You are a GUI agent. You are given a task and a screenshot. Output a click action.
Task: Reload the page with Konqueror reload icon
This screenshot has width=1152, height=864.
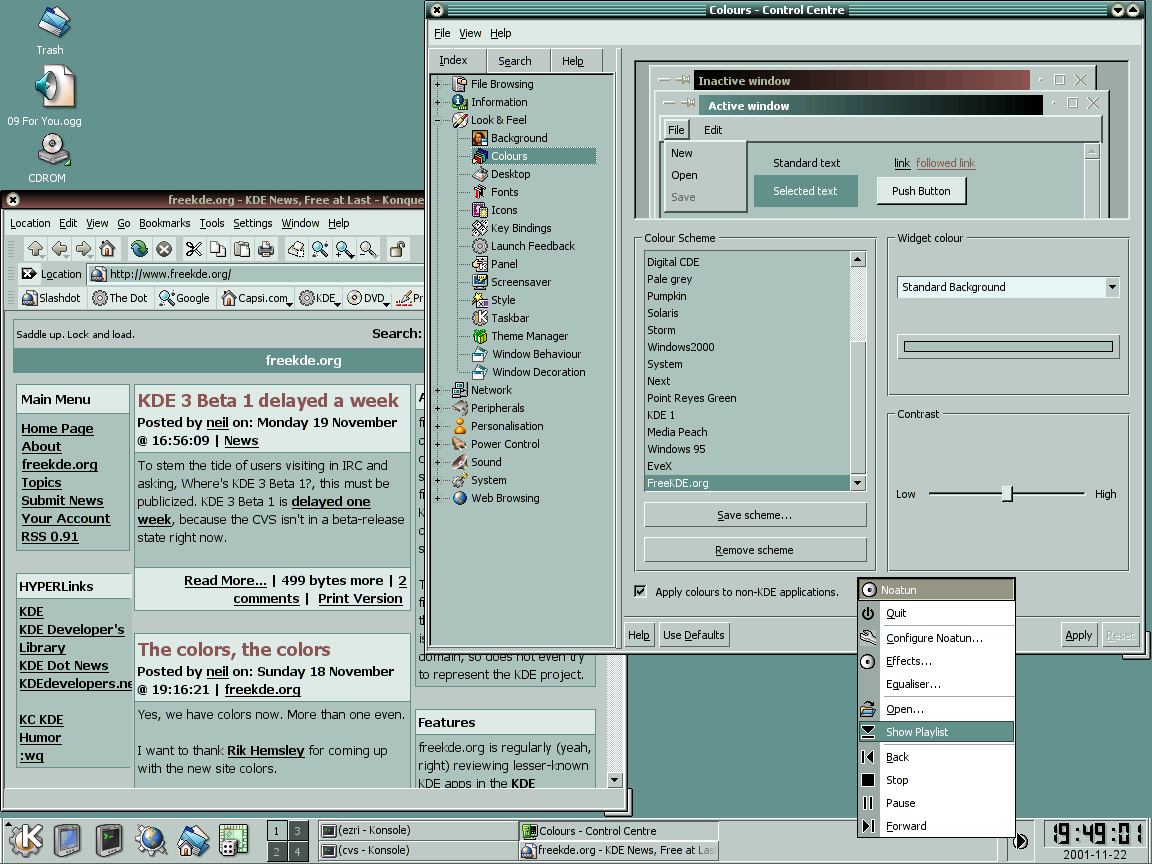(x=139, y=249)
